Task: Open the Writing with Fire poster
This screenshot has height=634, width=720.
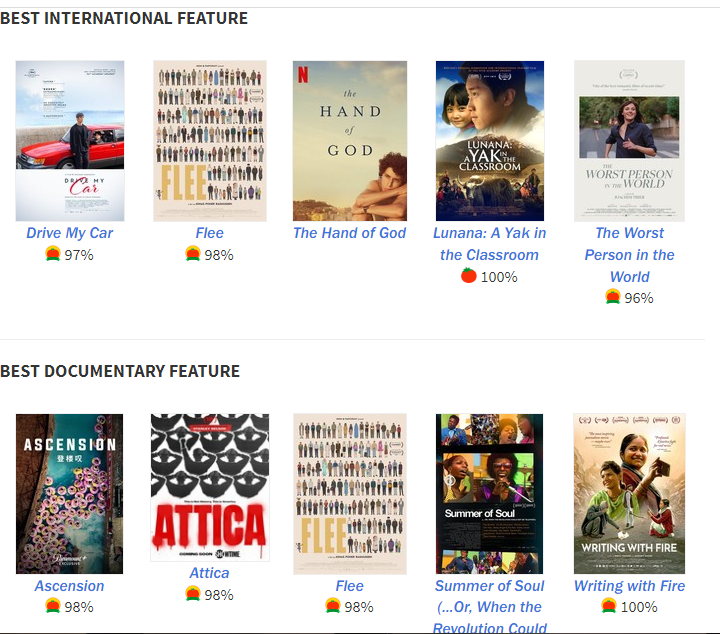Action: pyautogui.click(x=630, y=494)
